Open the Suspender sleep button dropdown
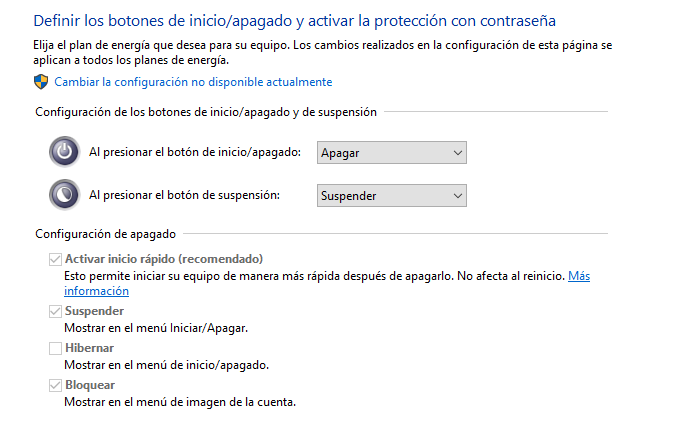This screenshot has height=441, width=686. click(x=392, y=196)
